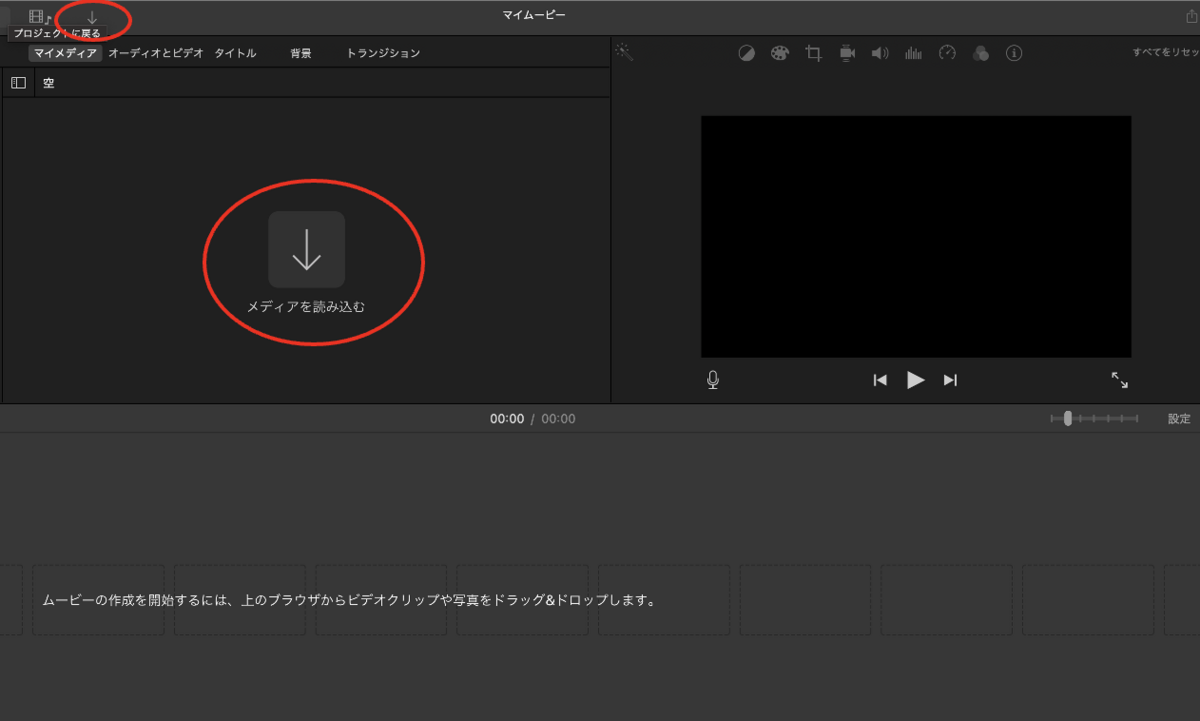This screenshot has height=721, width=1200.
Task: Open the media and music browser icon
Action: [x=40, y=17]
